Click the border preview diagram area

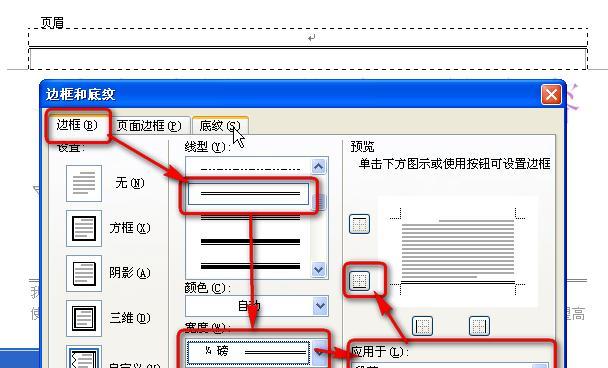coord(458,251)
